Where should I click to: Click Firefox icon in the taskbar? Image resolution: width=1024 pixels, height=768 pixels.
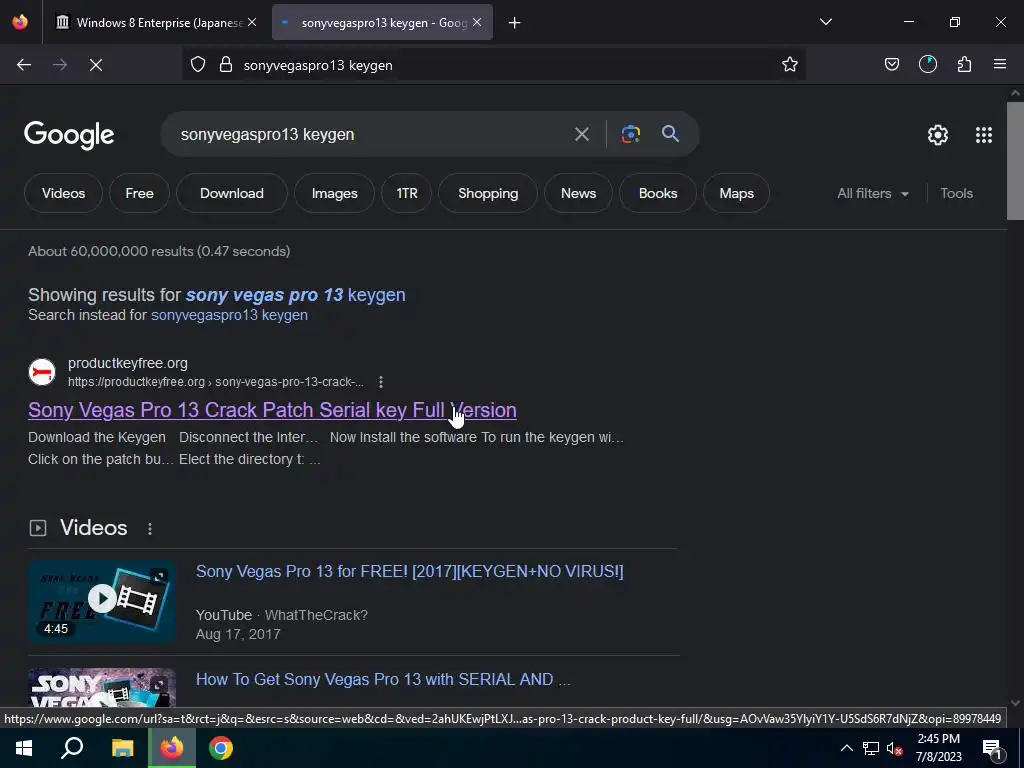tap(172, 748)
